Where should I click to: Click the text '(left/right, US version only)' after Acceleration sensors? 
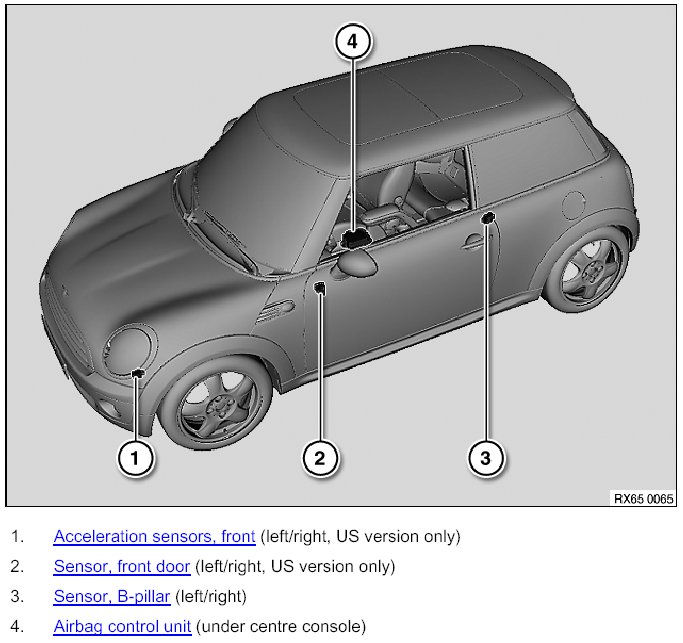(x=360, y=536)
